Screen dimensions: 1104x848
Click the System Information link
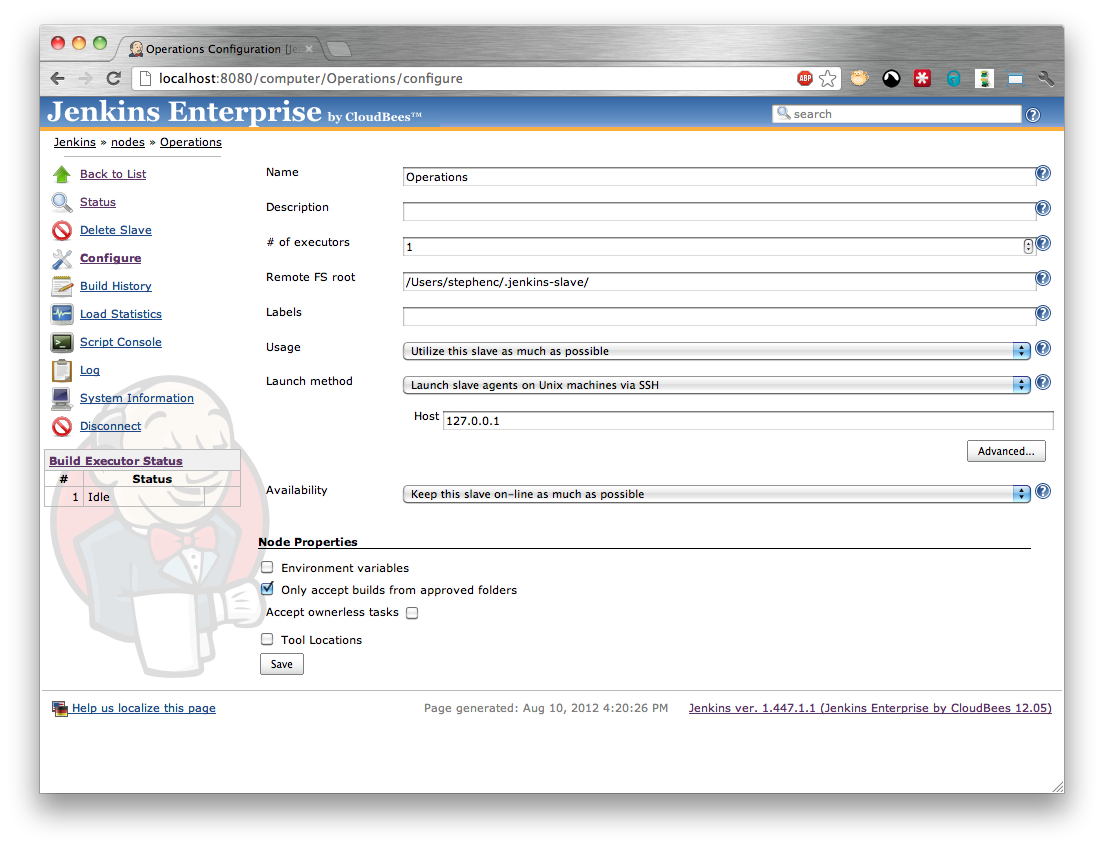pos(137,399)
